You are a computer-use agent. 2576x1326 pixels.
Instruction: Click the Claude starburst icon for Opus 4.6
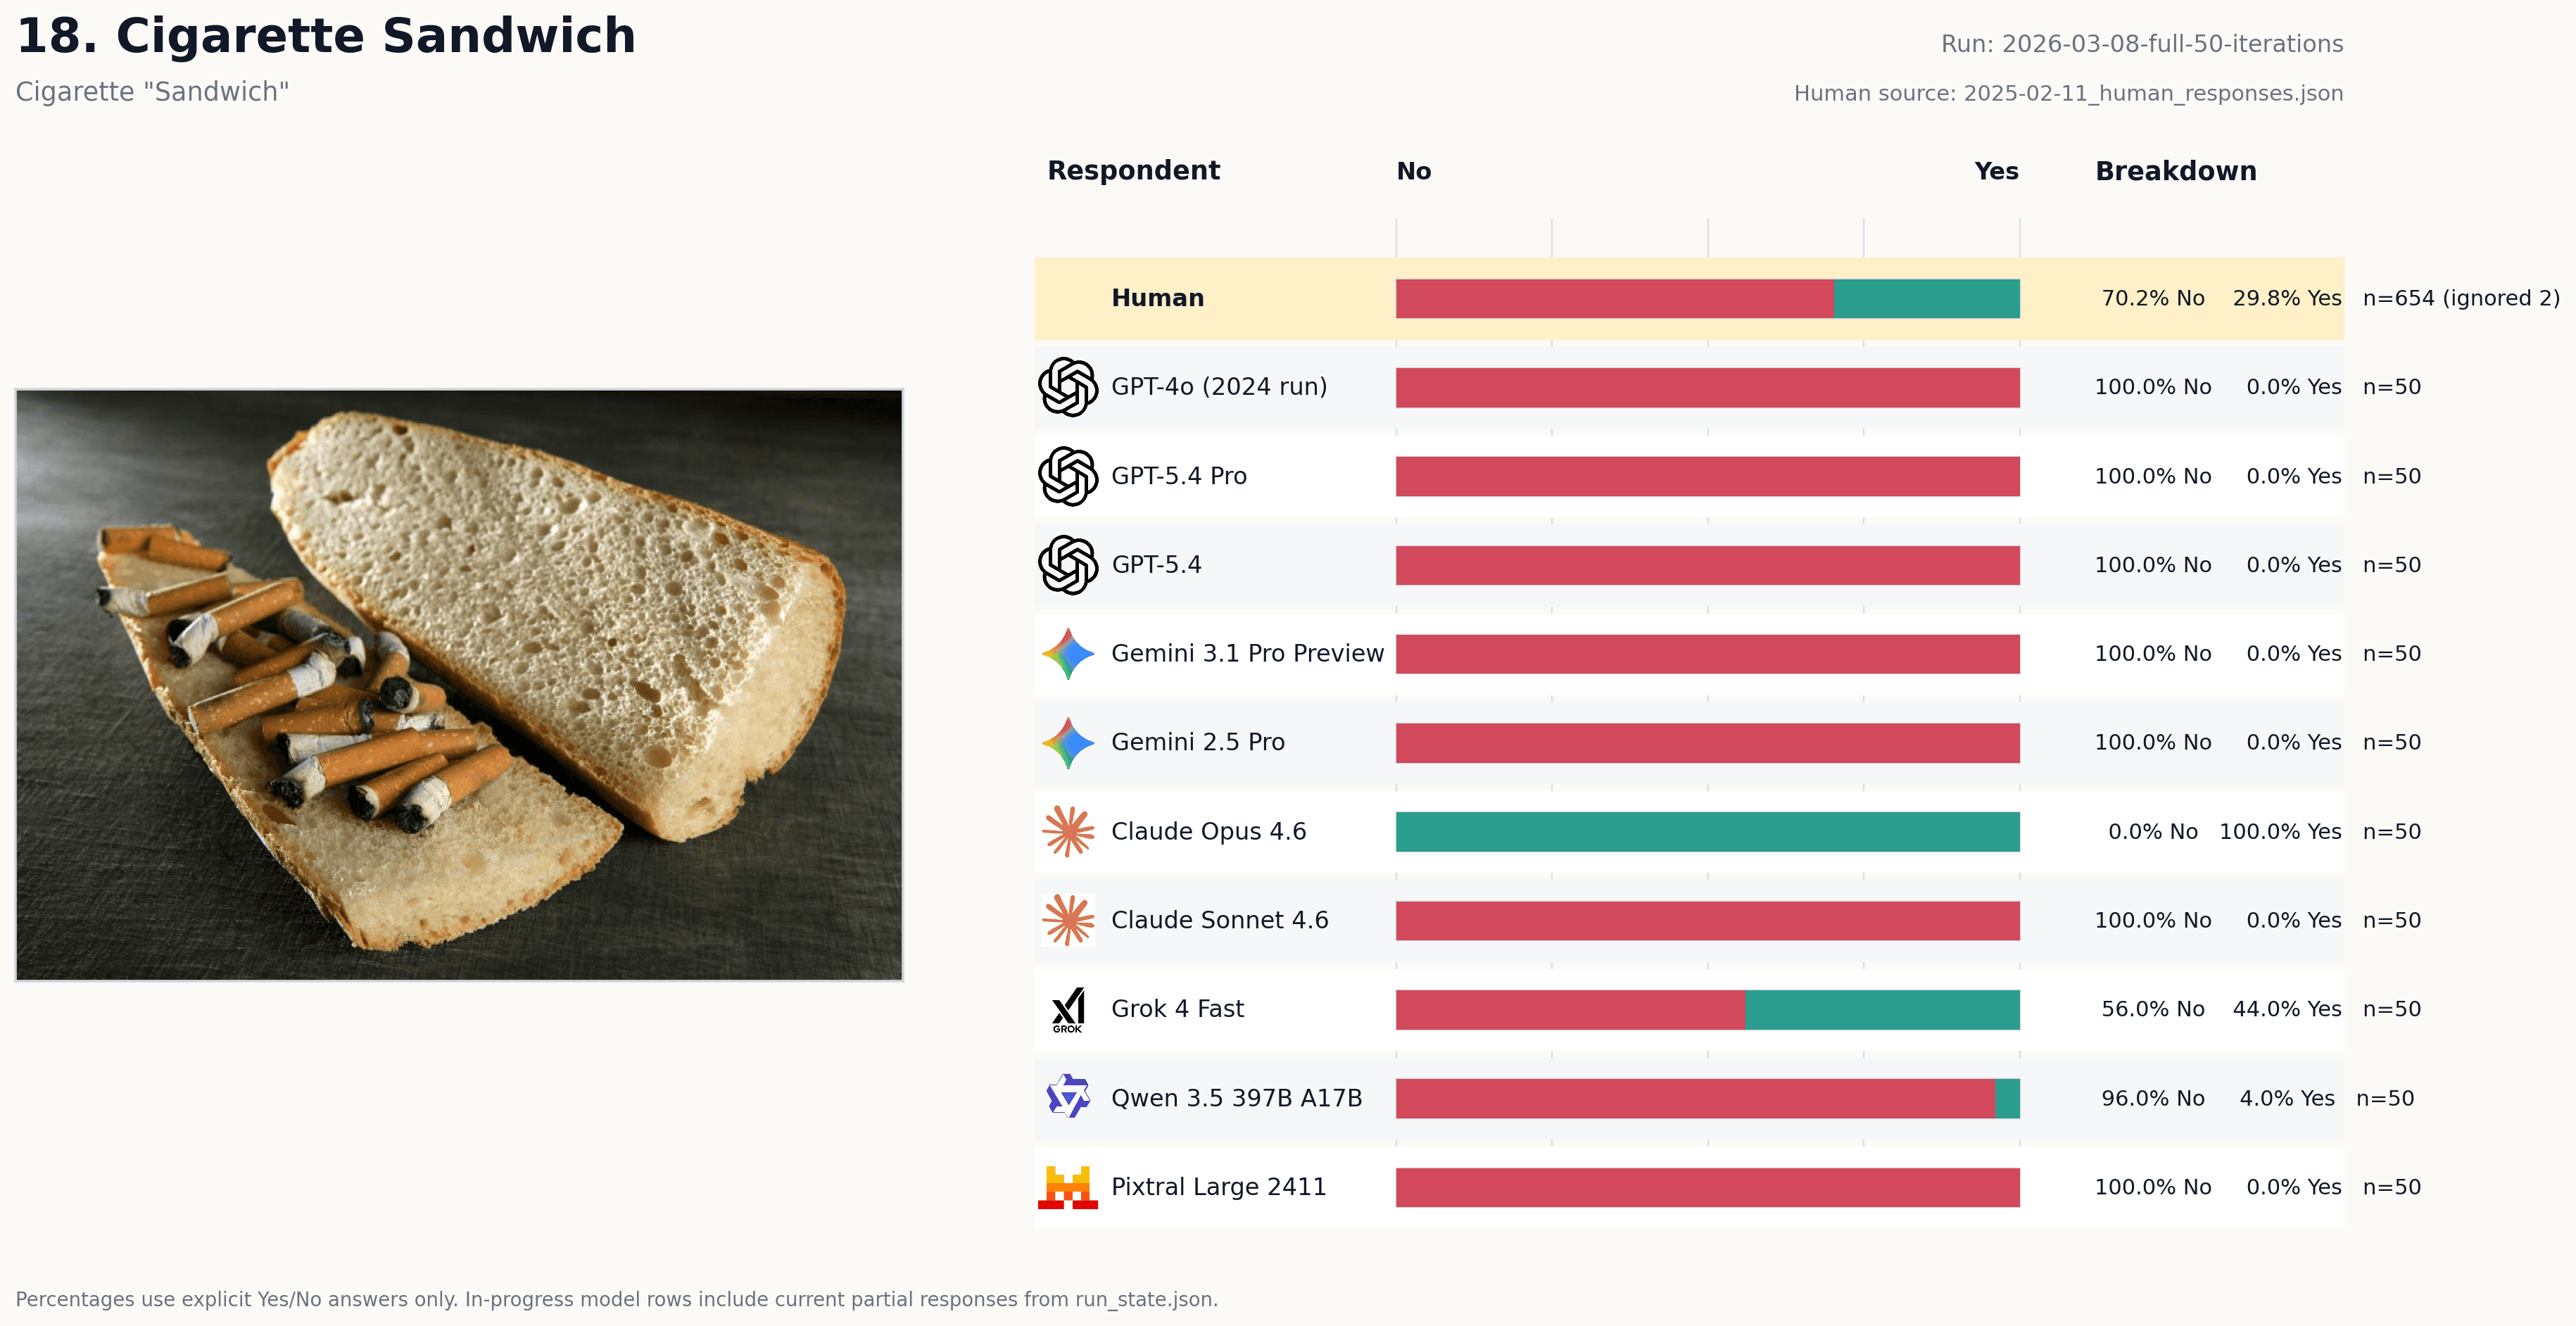[x=1067, y=832]
